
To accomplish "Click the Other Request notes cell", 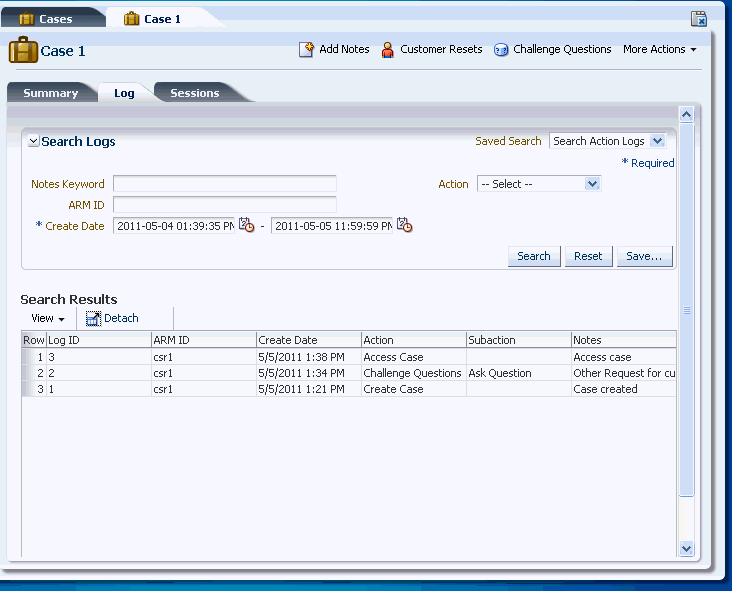I will 624,373.
